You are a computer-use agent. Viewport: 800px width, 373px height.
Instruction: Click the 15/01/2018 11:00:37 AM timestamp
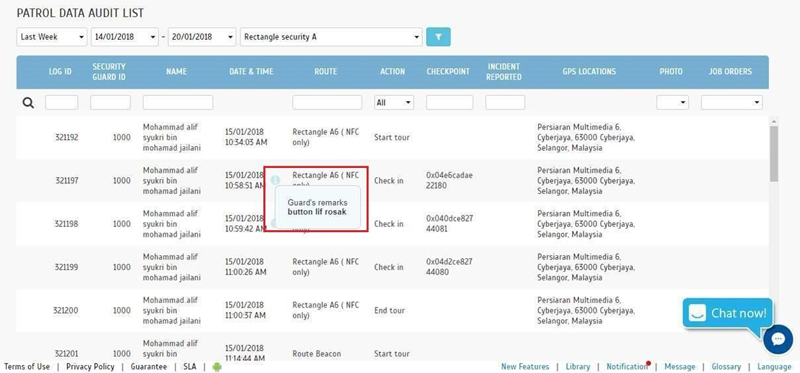(x=245, y=310)
